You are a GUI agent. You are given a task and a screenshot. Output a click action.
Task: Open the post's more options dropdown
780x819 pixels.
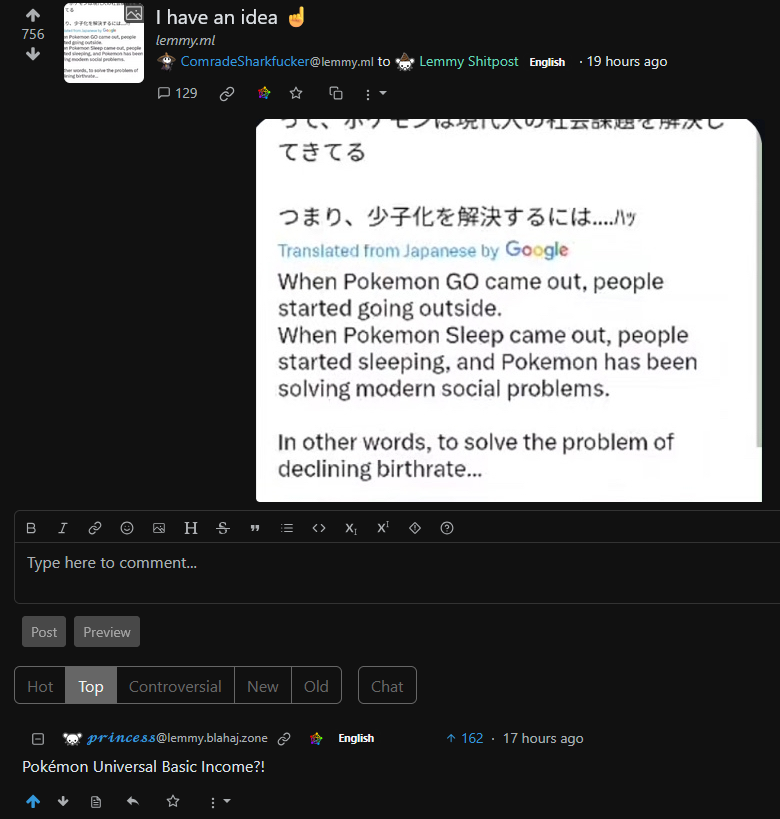[x=375, y=94]
